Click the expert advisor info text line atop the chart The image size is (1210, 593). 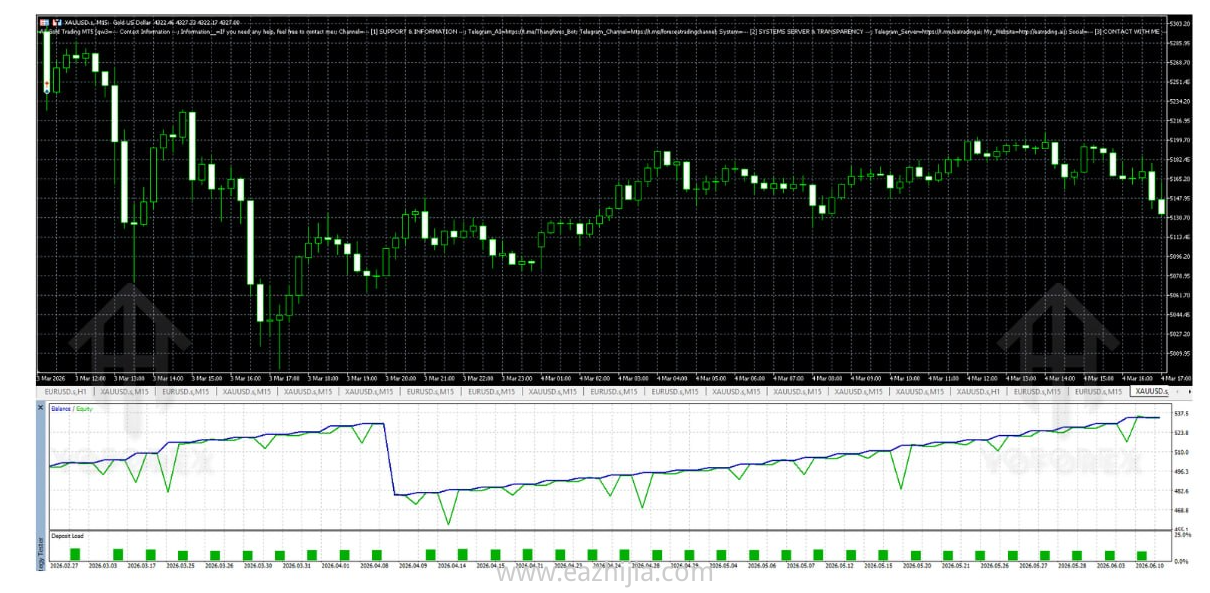pos(600,32)
